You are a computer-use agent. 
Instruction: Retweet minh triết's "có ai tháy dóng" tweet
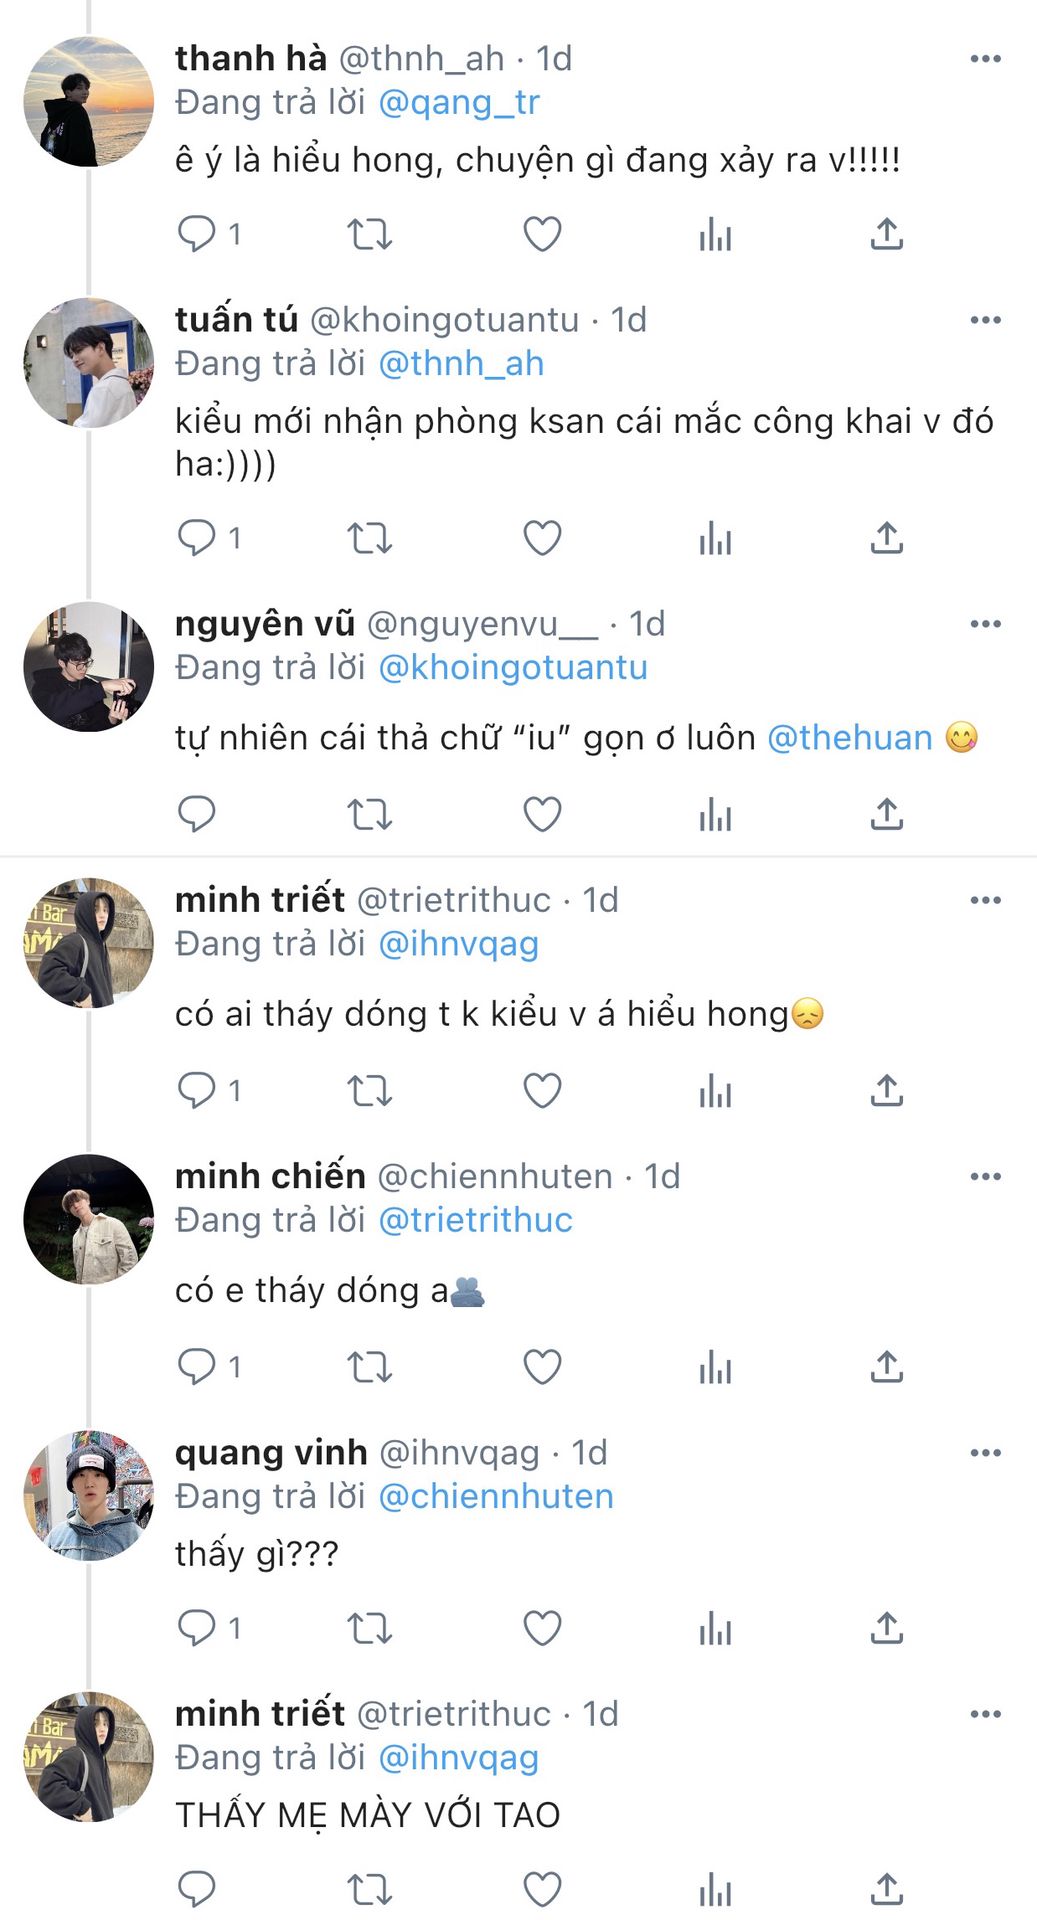tap(369, 1090)
